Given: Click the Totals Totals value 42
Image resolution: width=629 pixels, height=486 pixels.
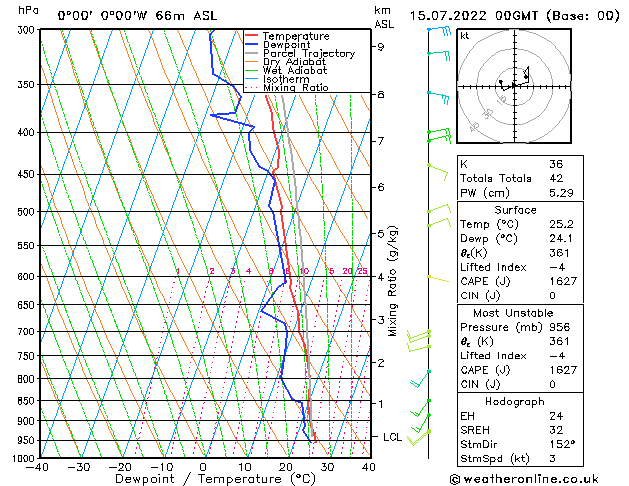Looking at the screenshot, I should pos(556,178).
